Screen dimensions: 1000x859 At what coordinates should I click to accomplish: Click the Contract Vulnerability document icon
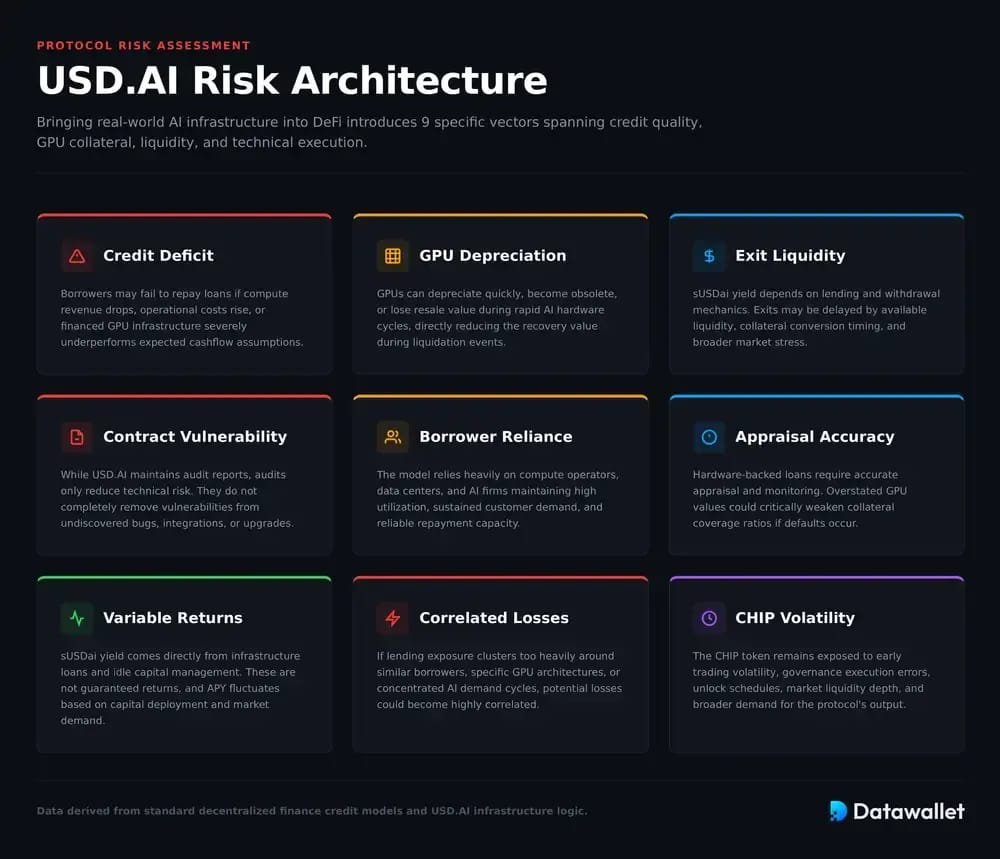pos(77,437)
